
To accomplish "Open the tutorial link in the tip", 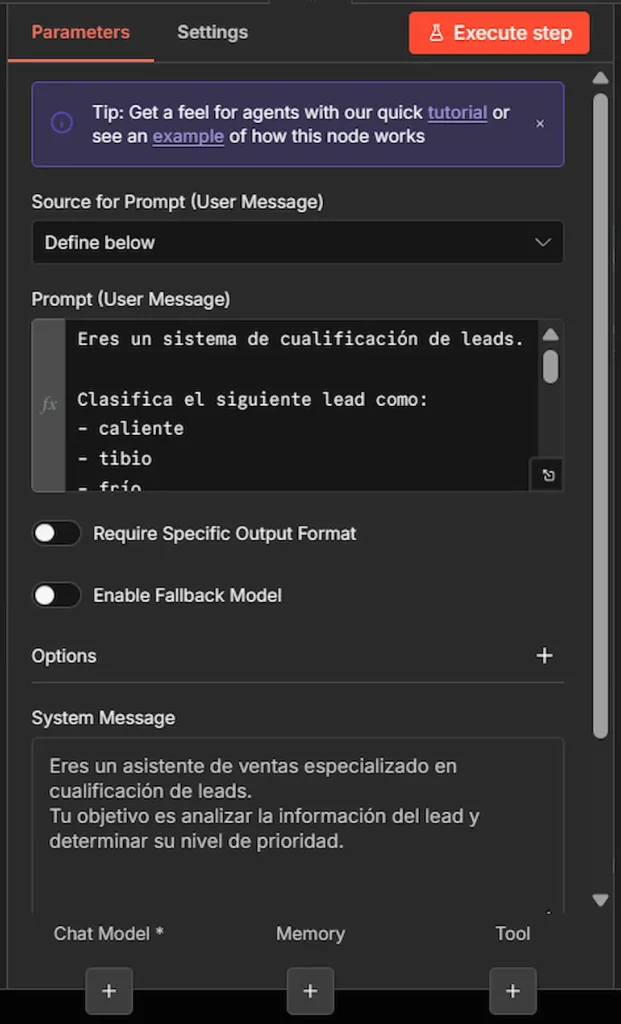I will coord(457,112).
